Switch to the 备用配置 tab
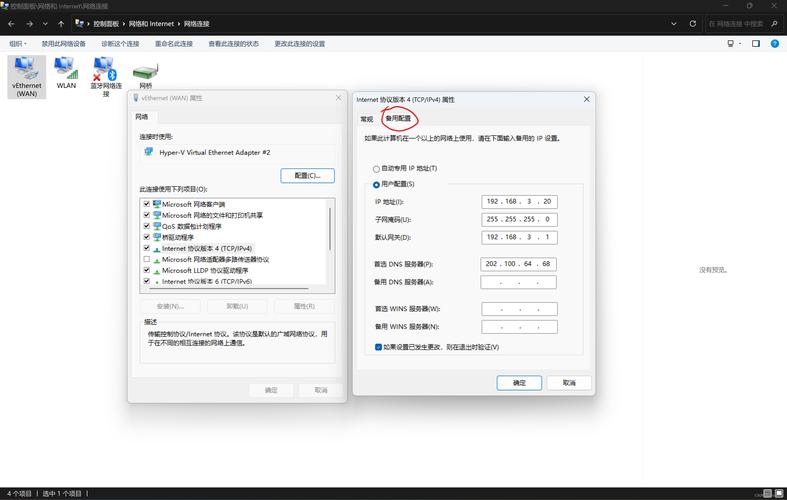Viewport: 787px width, 500px height. pyautogui.click(x=398, y=118)
